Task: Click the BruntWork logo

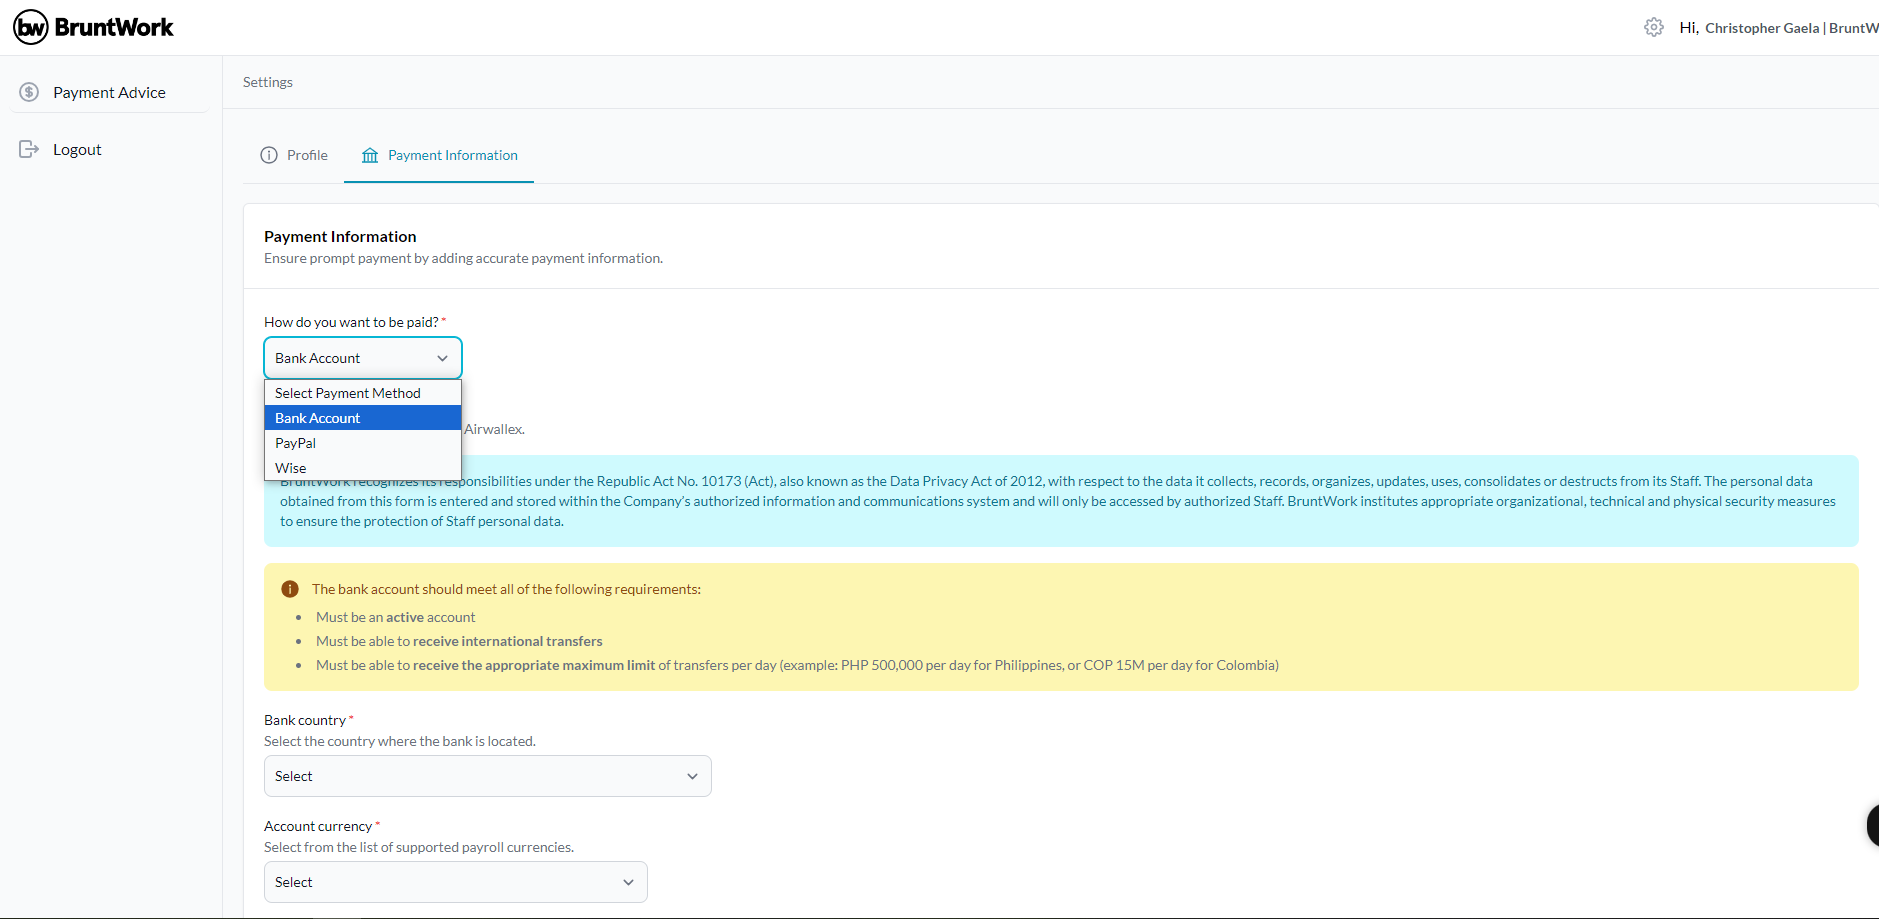Action: click(x=93, y=27)
